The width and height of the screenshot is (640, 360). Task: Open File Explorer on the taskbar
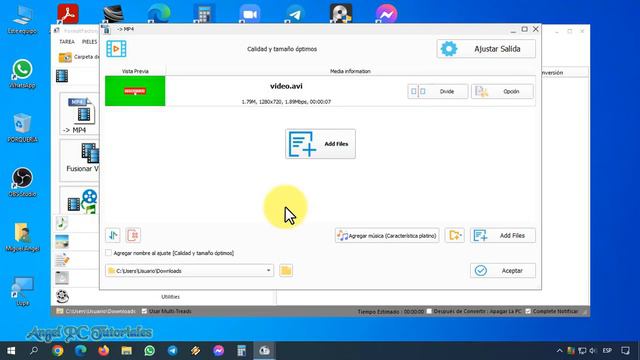coord(126,351)
